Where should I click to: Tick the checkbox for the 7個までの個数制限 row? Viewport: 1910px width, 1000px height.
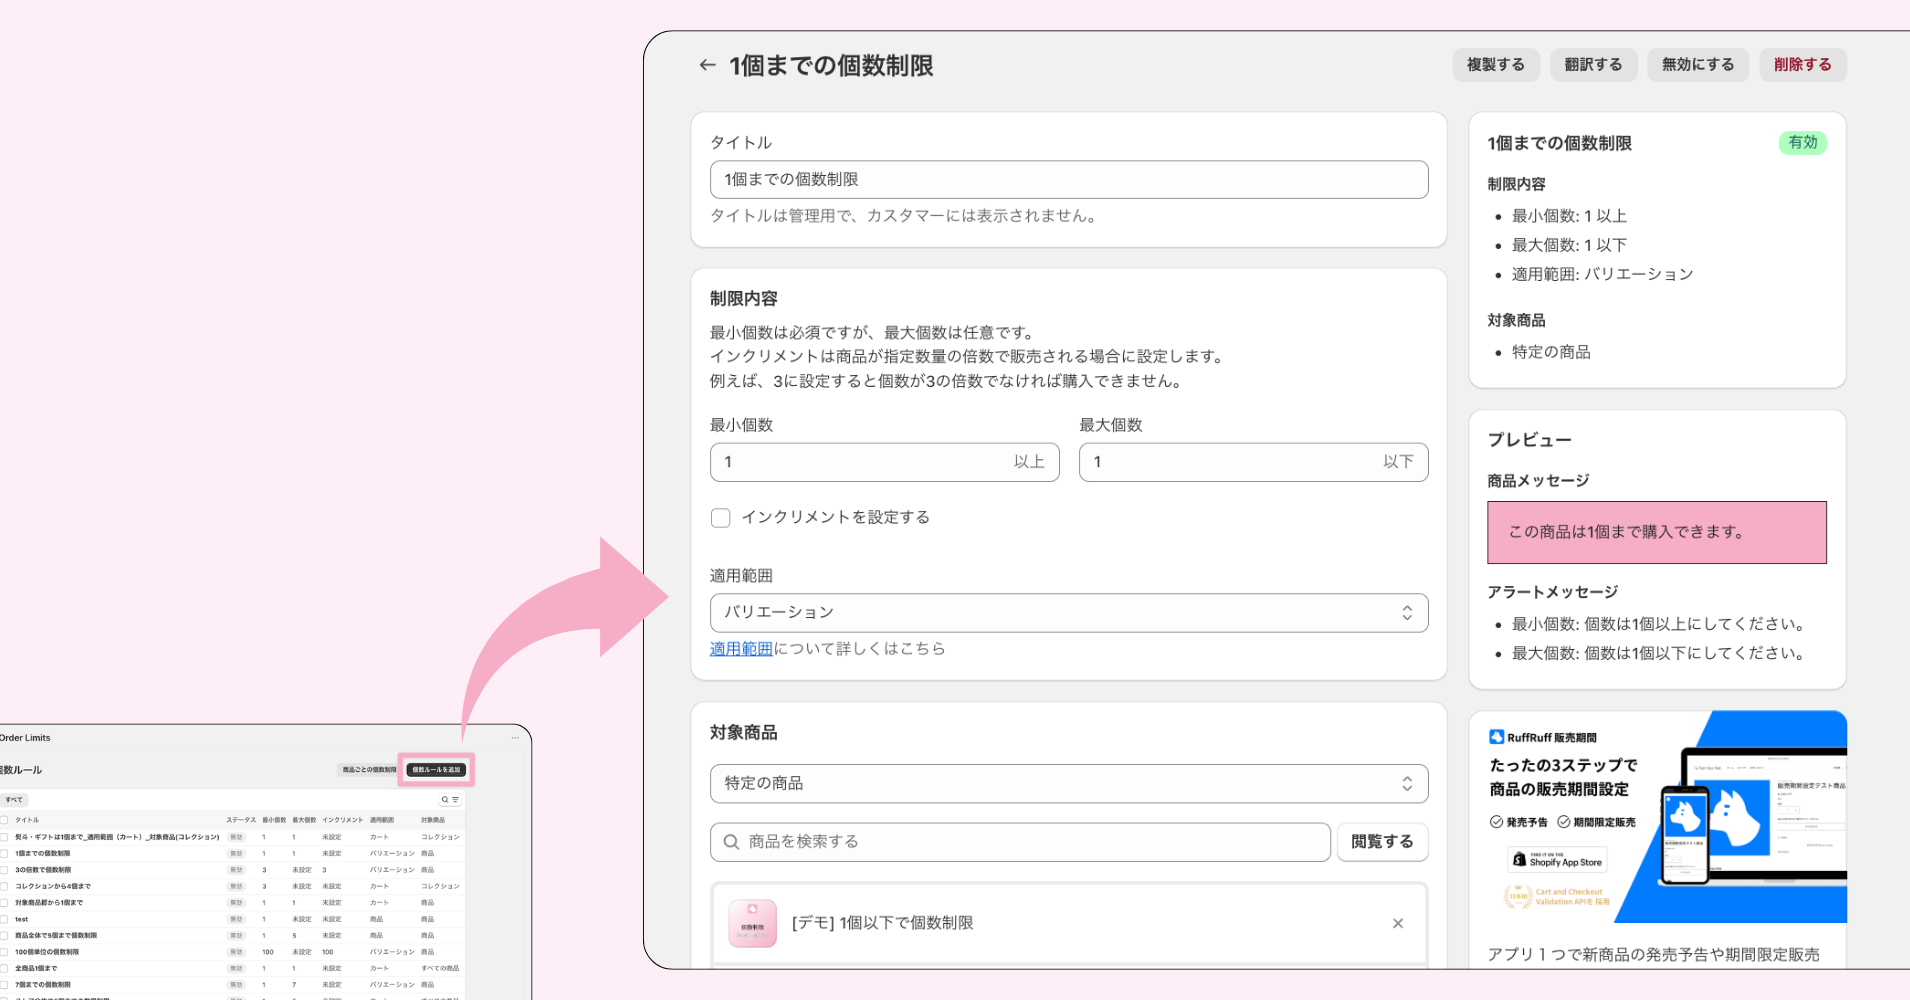4,985
